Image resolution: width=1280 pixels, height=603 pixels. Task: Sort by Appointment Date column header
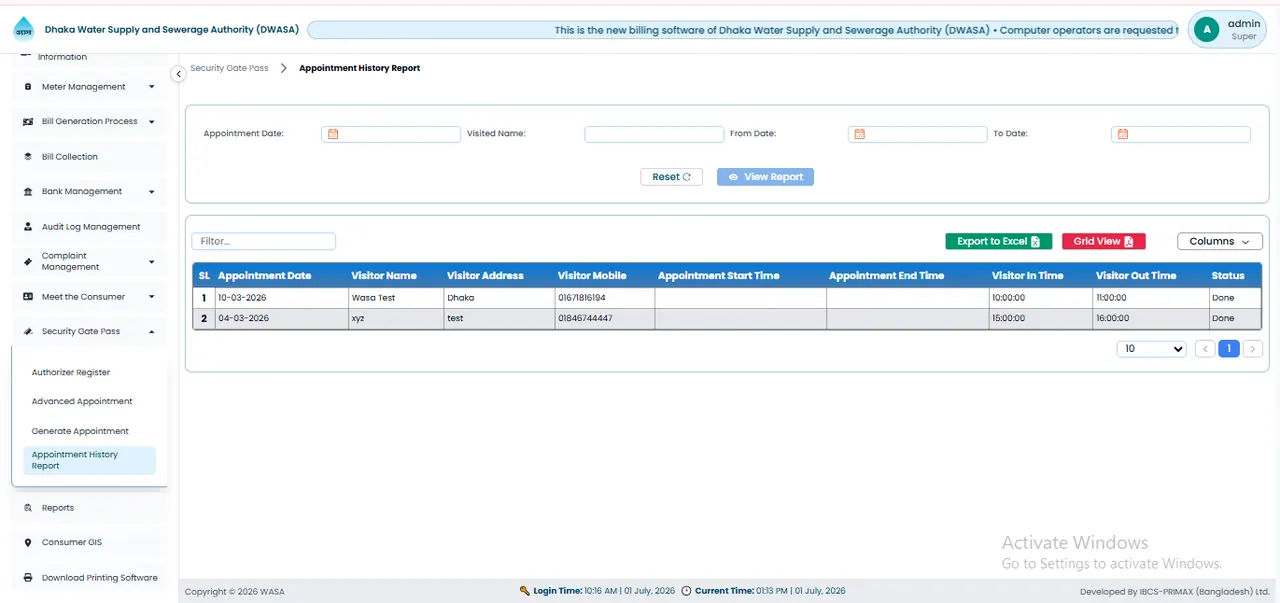click(265, 276)
